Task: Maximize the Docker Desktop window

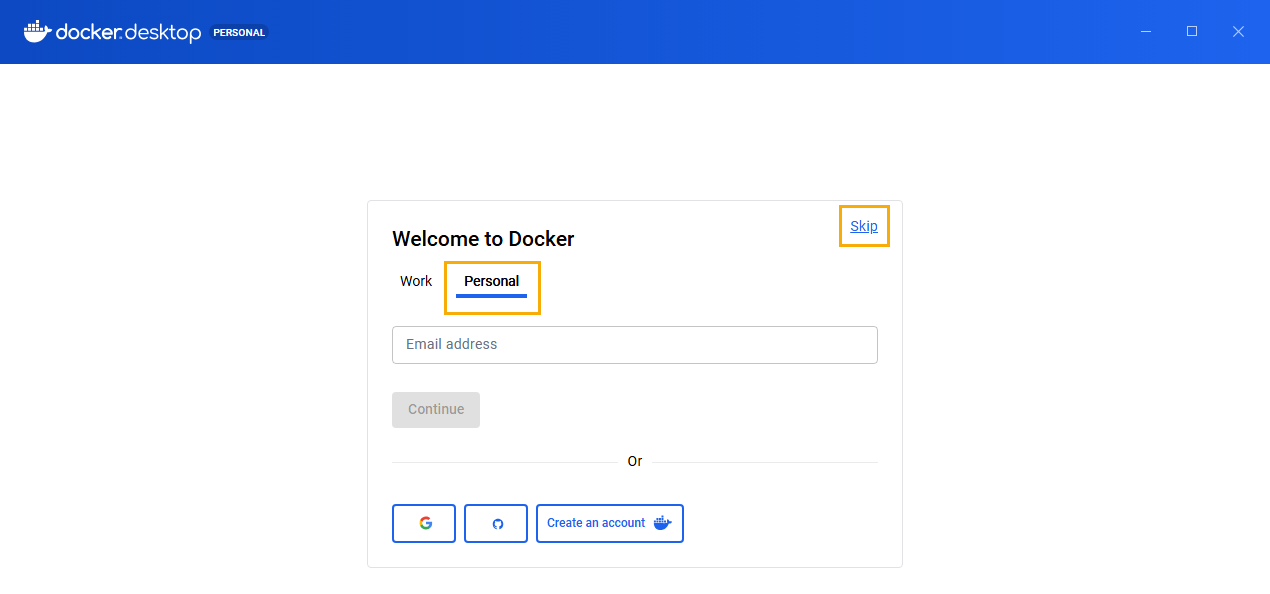Action: tap(1192, 32)
